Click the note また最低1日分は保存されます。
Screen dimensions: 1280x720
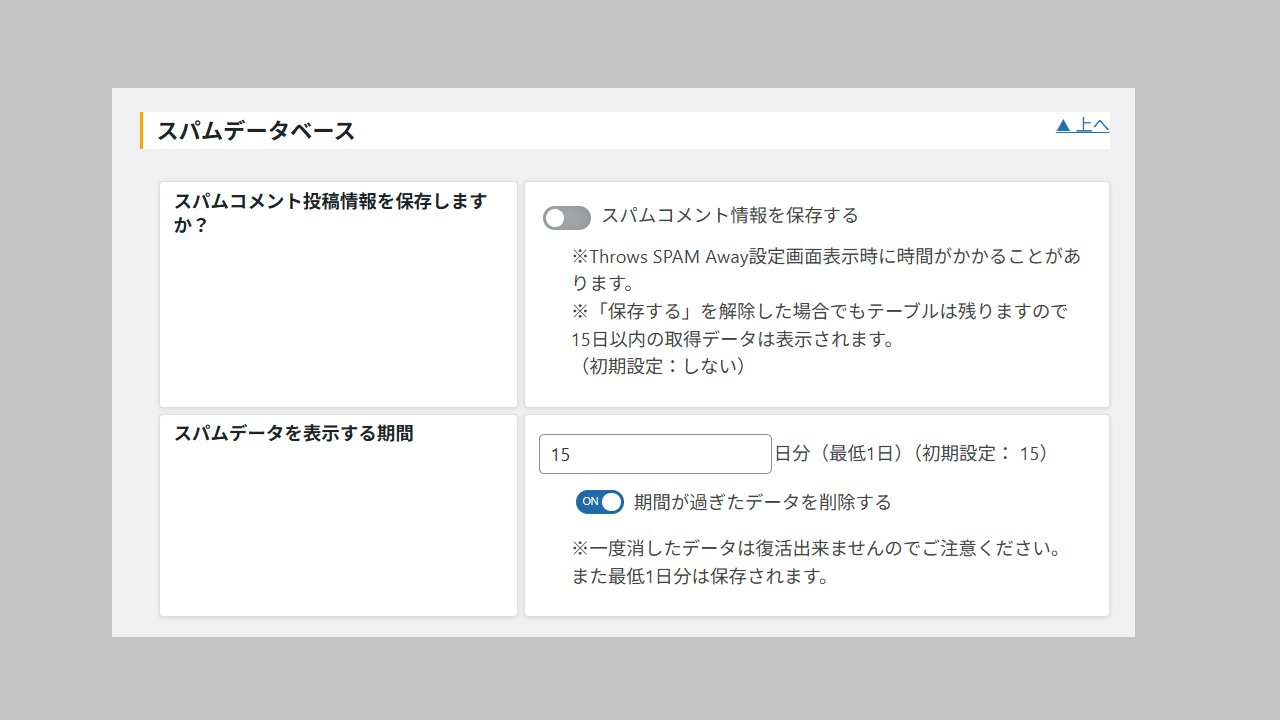point(701,577)
